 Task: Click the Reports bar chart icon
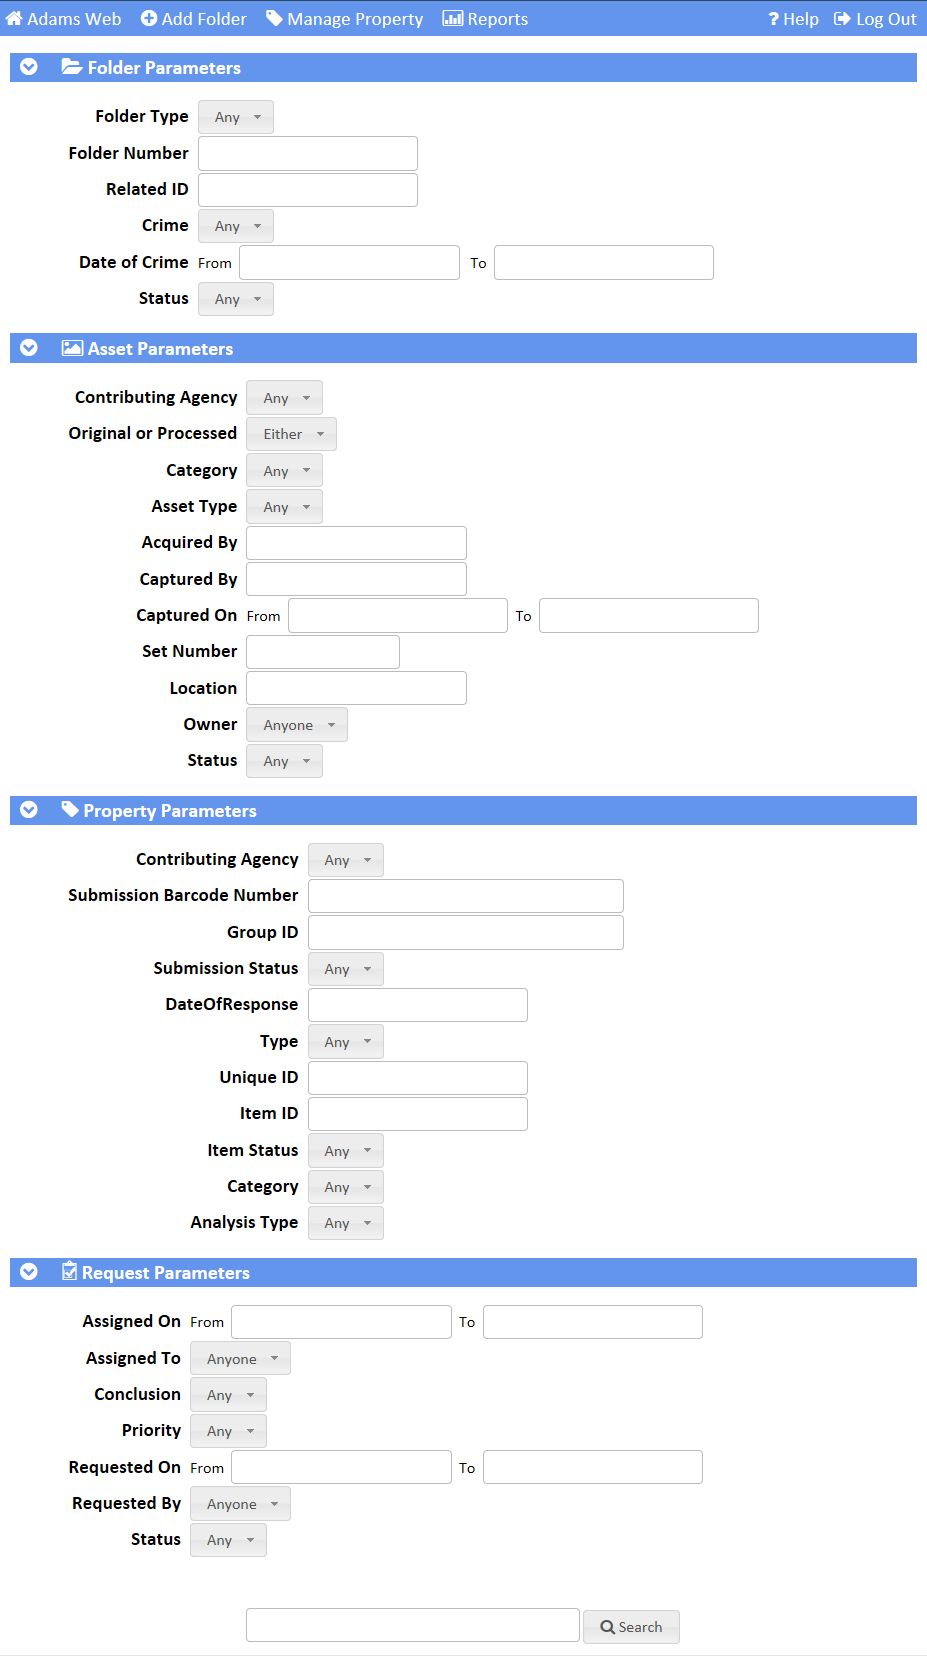click(453, 19)
